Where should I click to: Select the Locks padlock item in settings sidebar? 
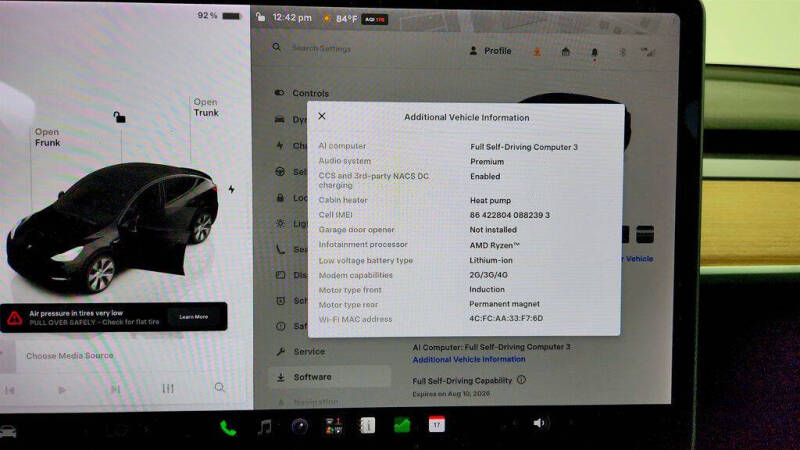(289, 197)
